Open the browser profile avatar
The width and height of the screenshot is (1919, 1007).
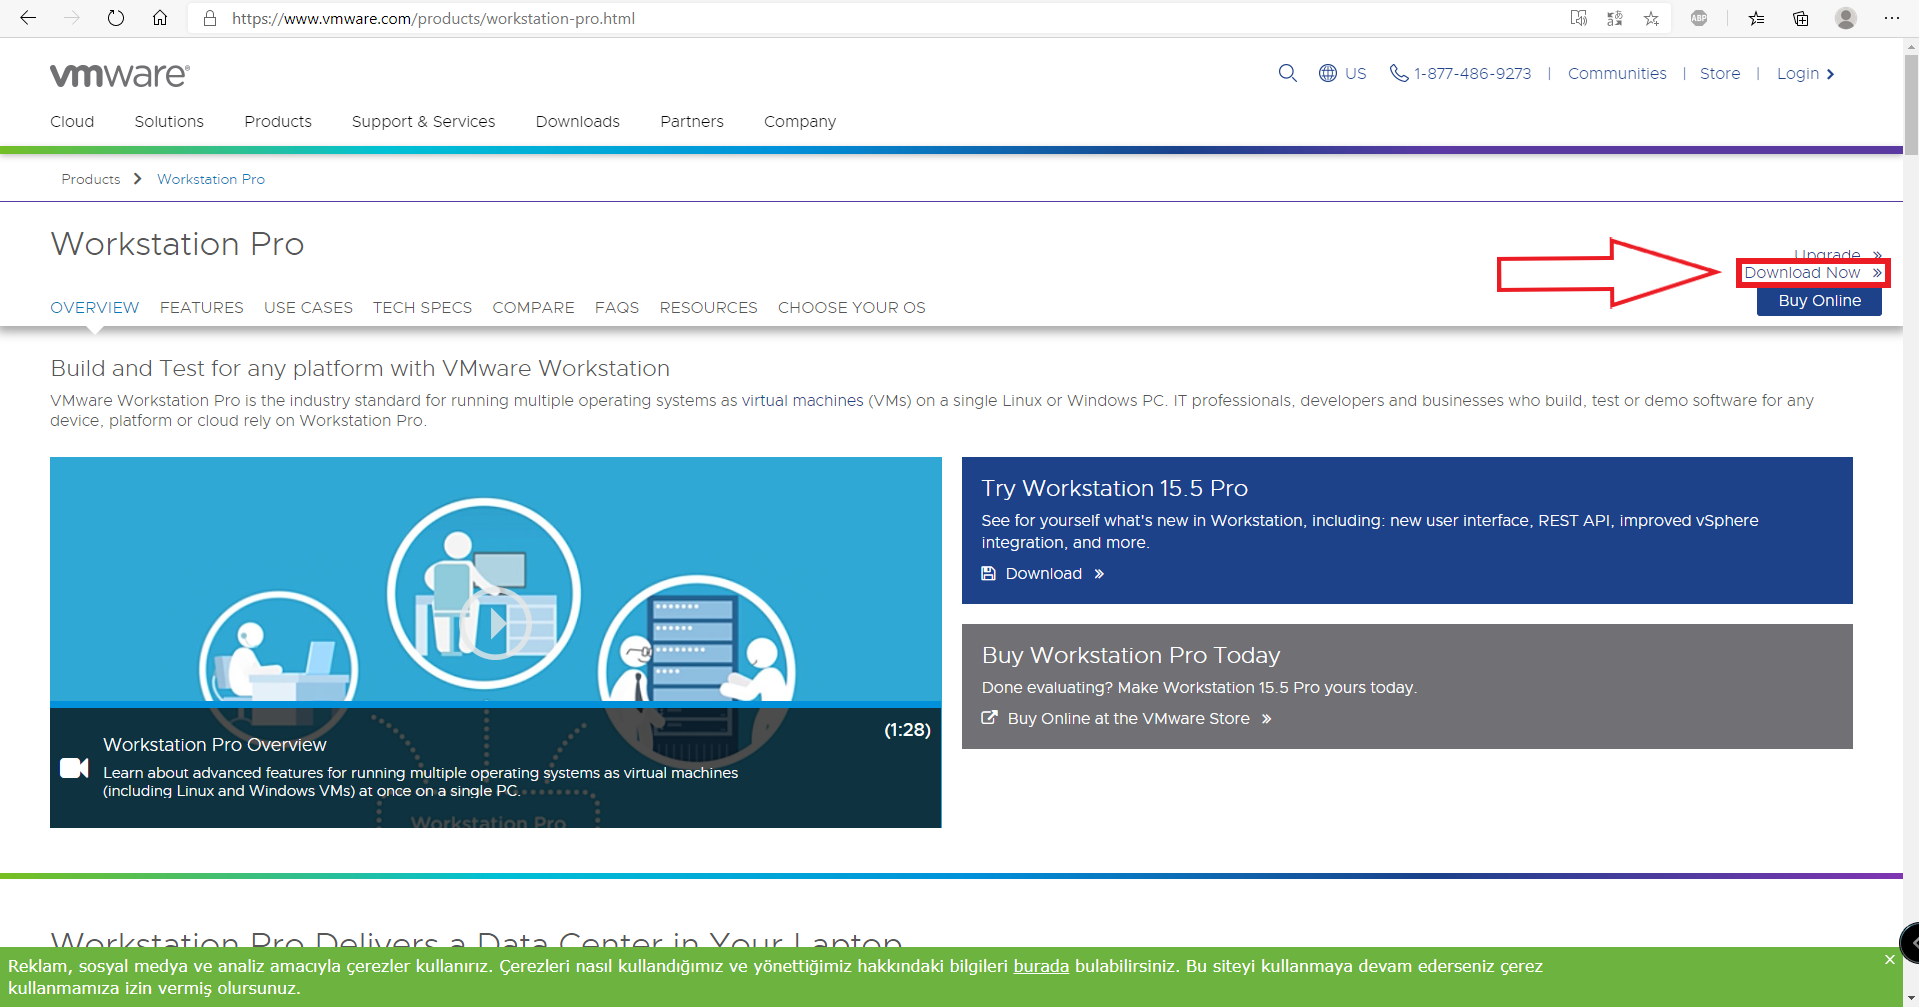coord(1846,18)
